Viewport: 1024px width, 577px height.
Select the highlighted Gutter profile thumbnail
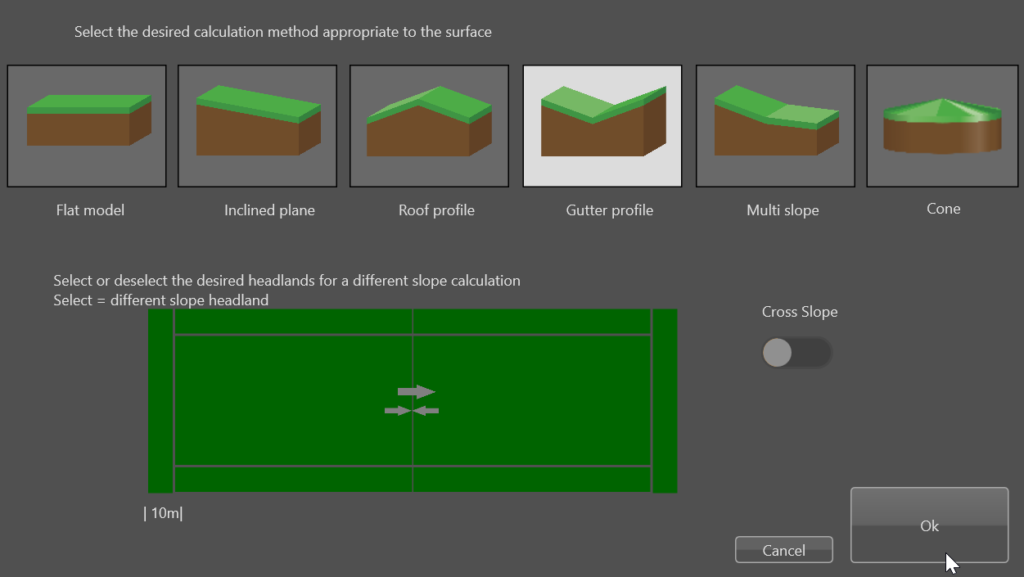coord(603,126)
